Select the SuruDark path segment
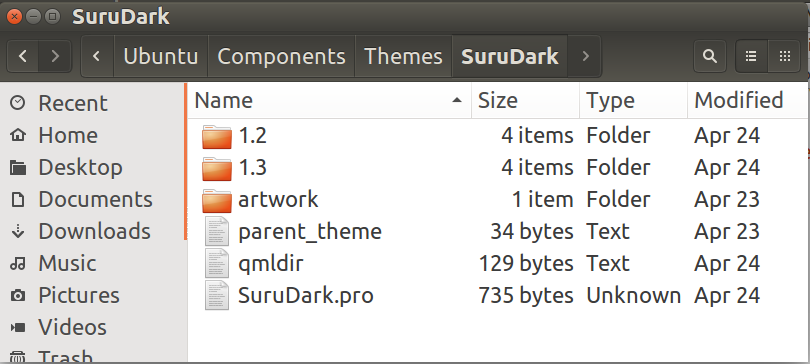The height and width of the screenshot is (364, 810). coord(510,56)
